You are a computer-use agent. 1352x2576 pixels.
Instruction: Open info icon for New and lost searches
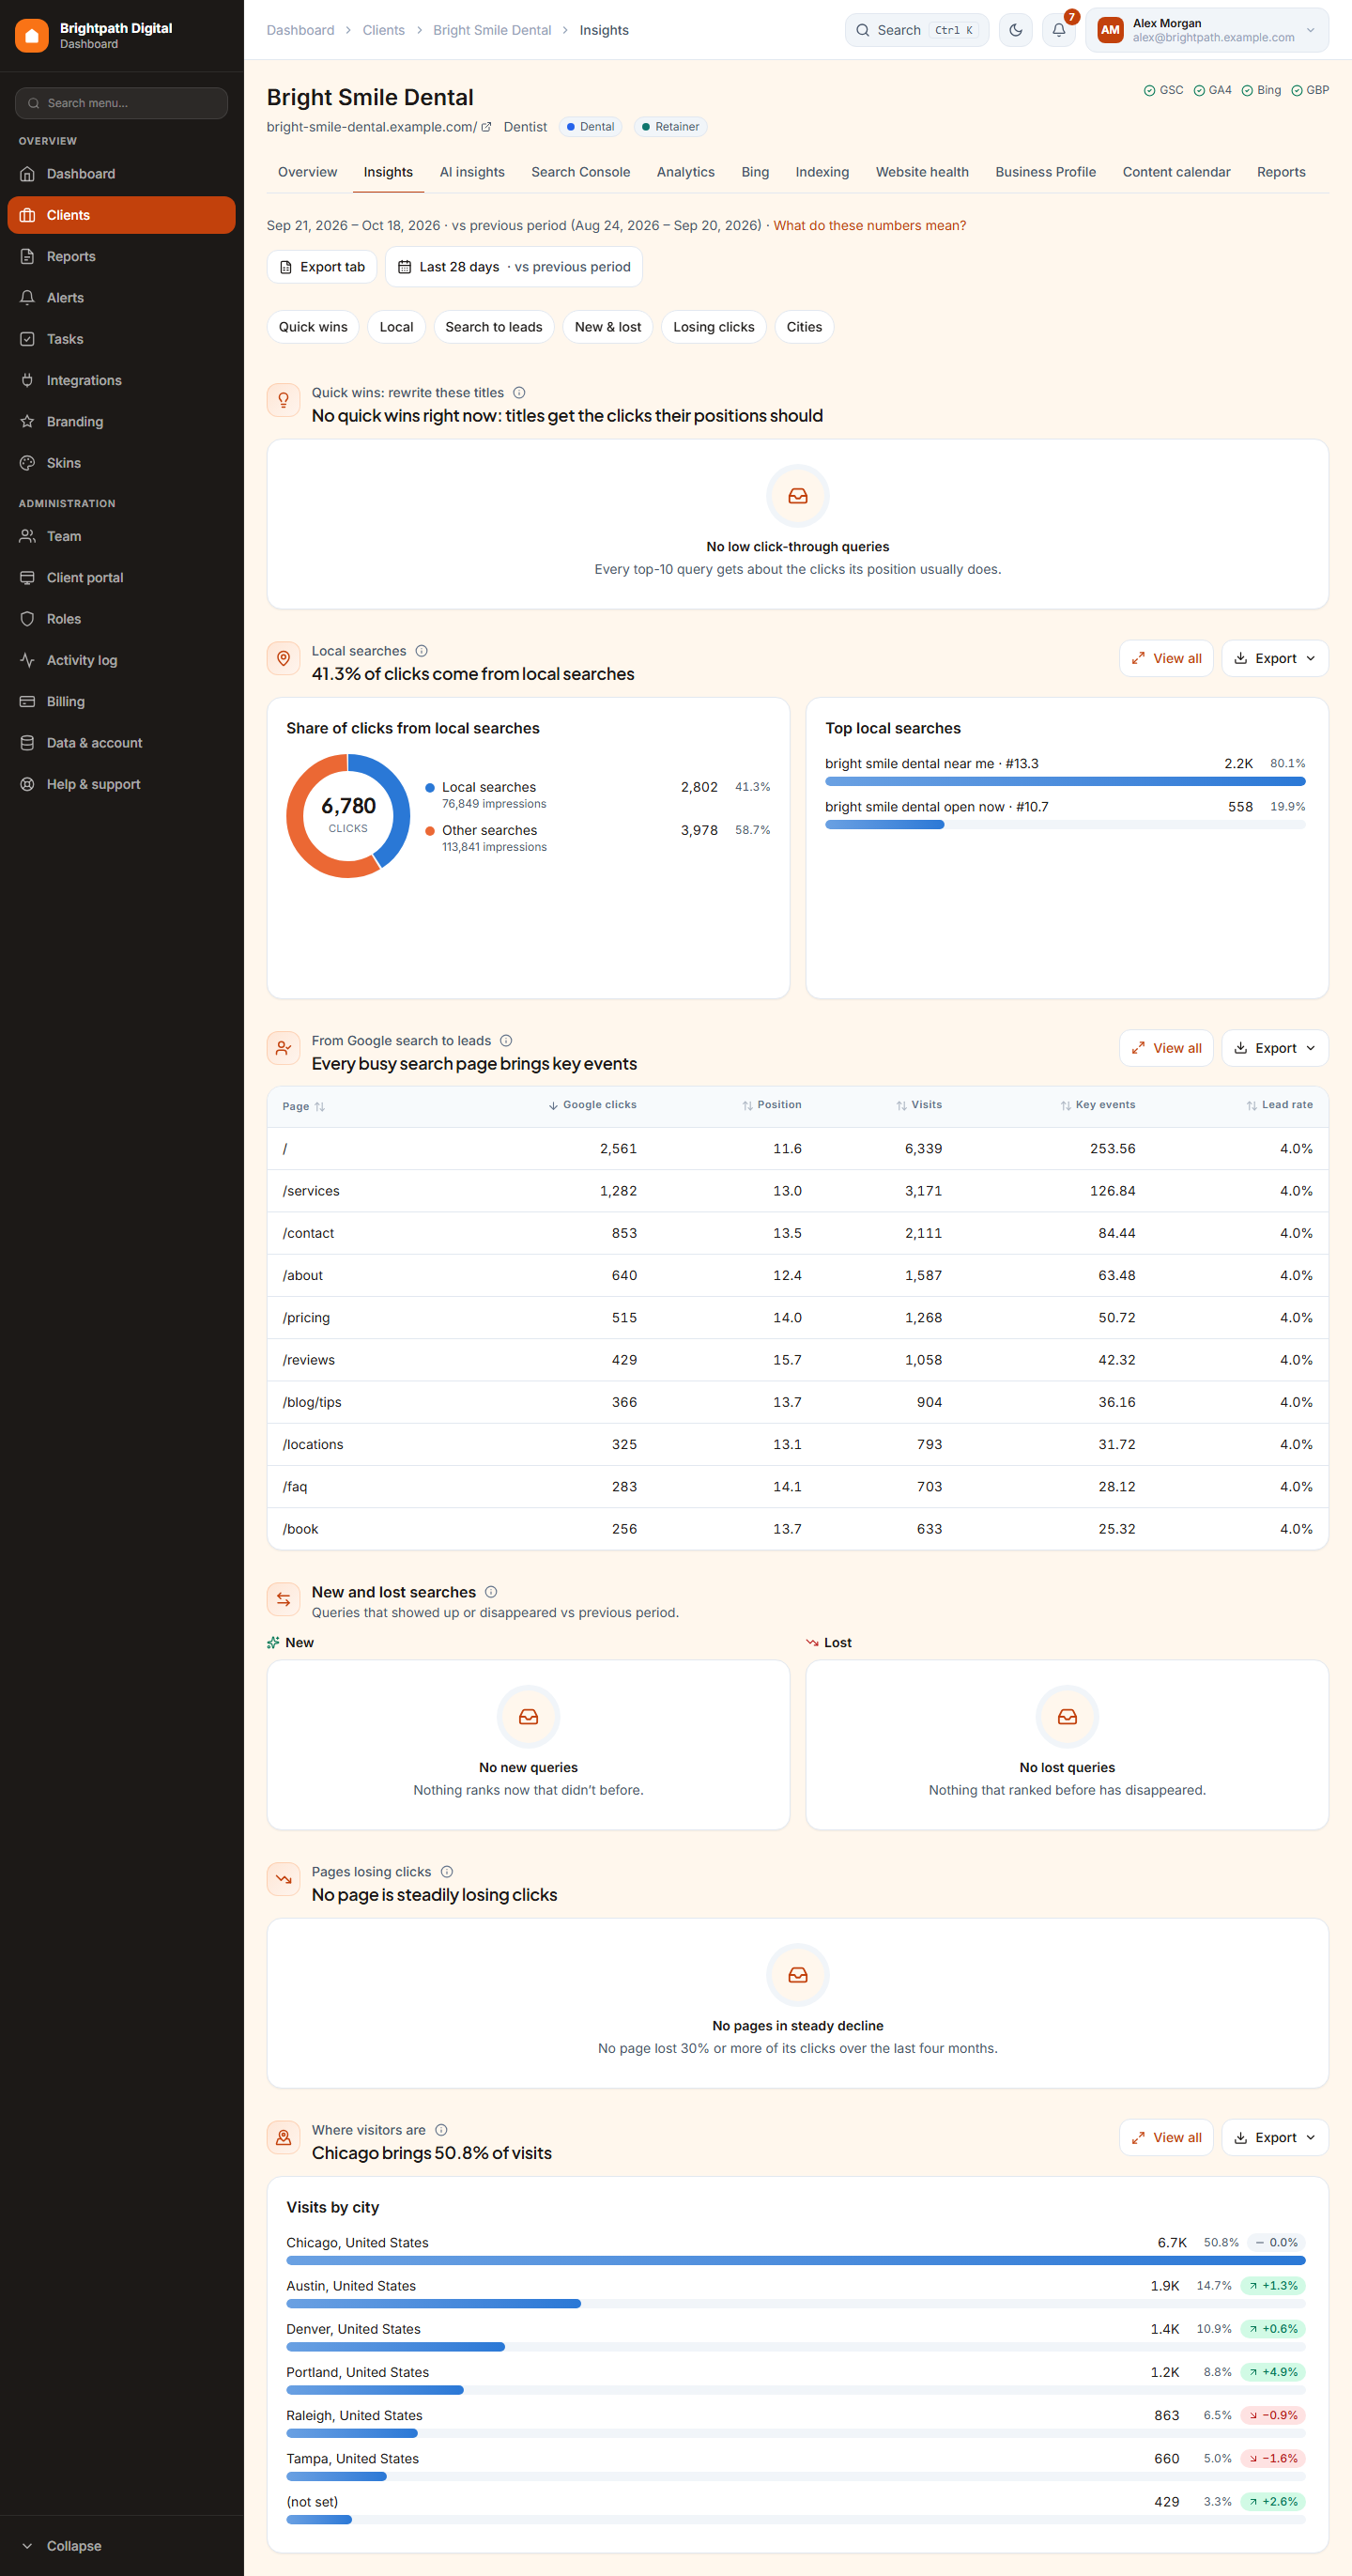(491, 1592)
